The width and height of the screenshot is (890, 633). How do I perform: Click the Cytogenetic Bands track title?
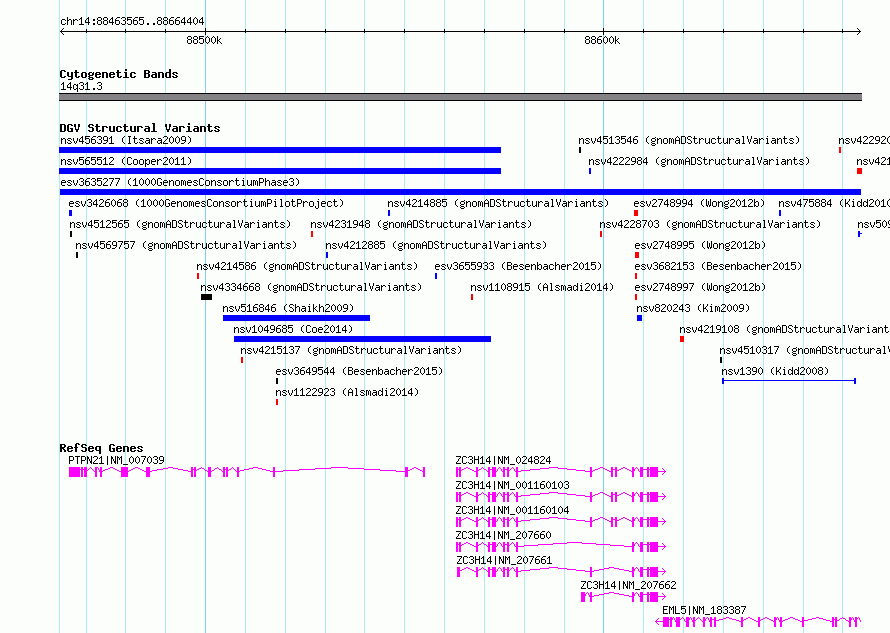coord(119,74)
